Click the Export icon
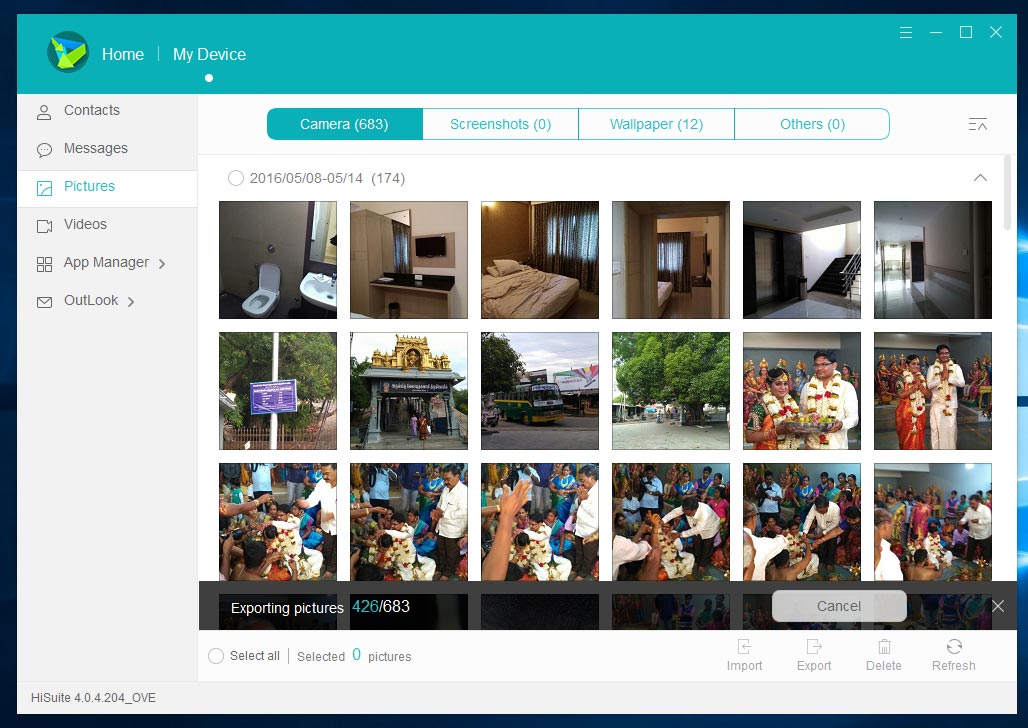The image size is (1028, 728). click(814, 647)
